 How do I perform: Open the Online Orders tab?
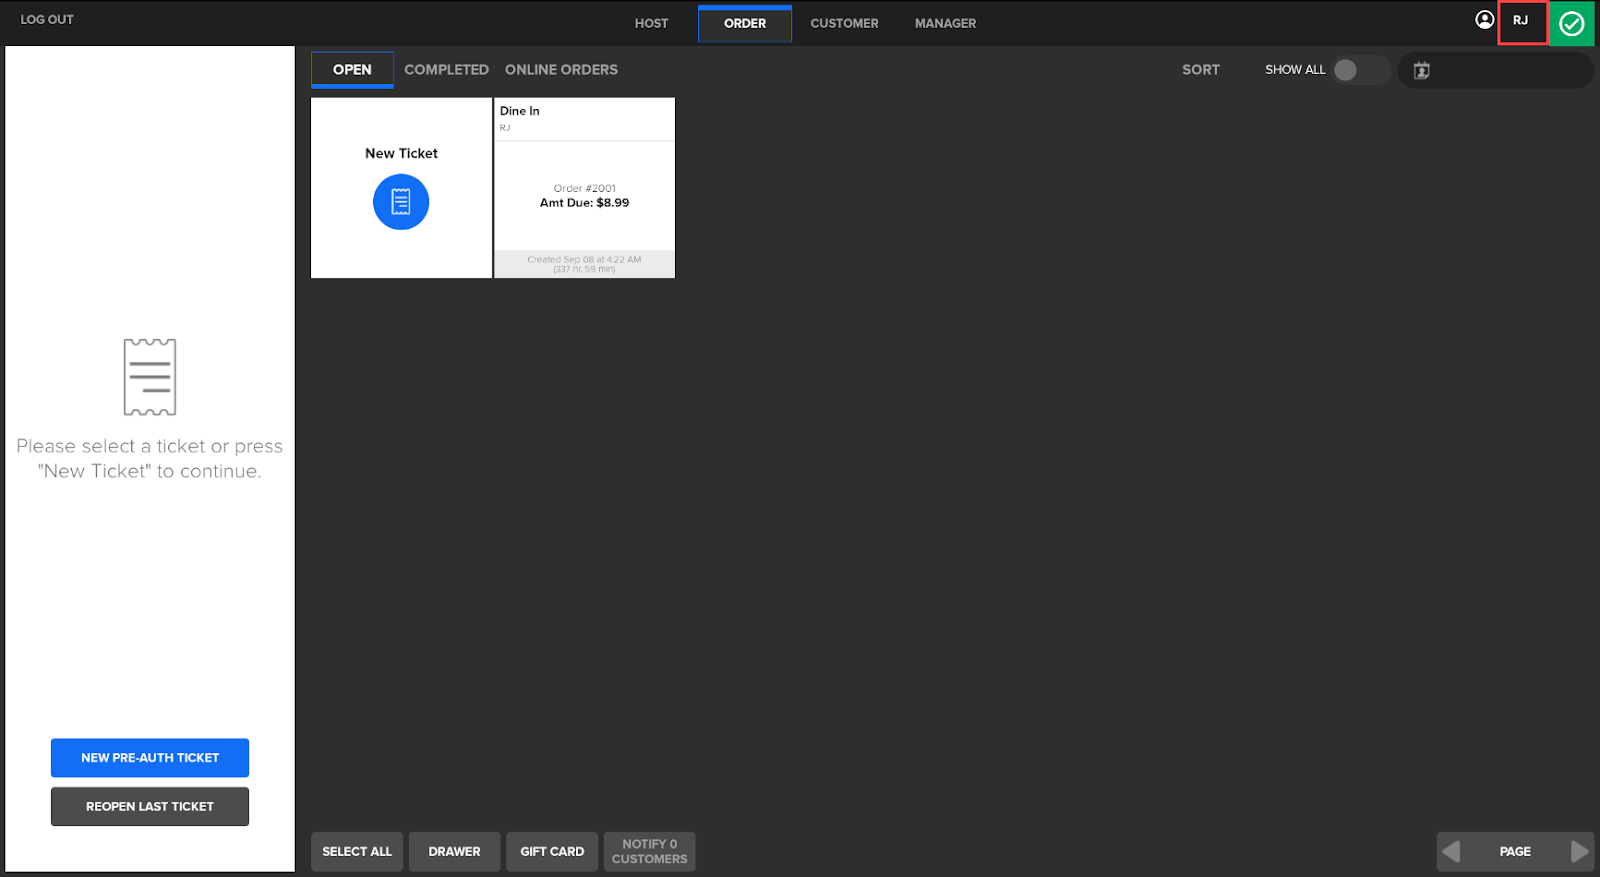[561, 70]
